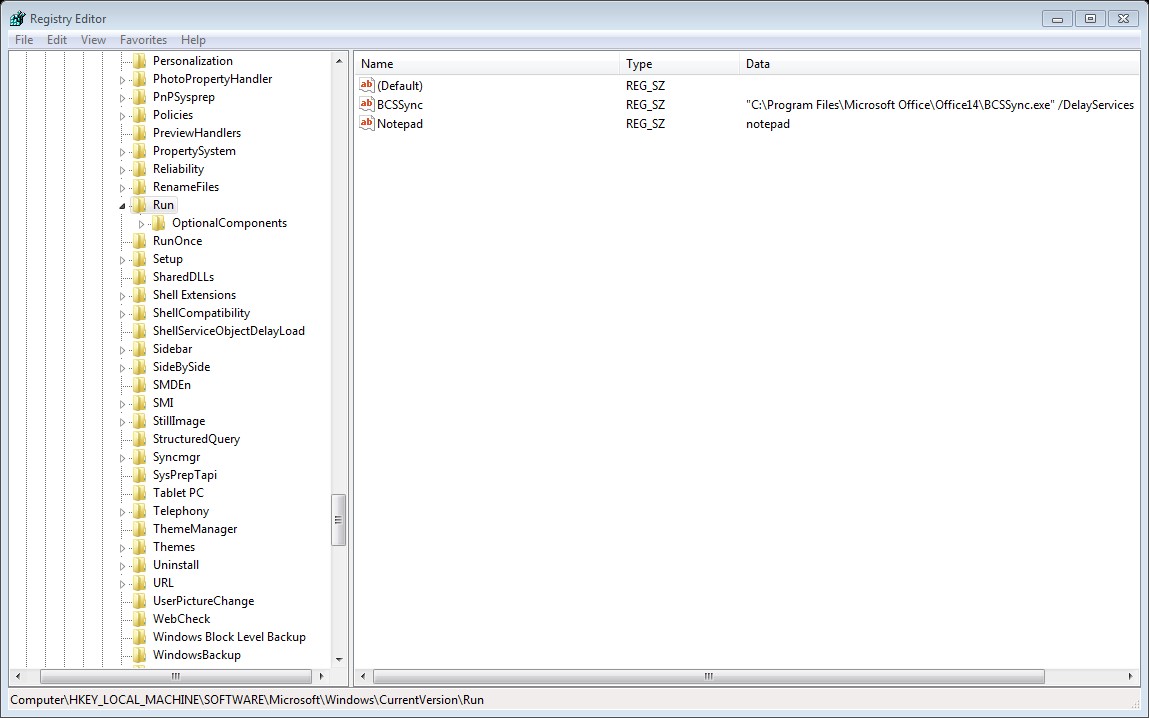Click the folder icon beside Sidebar
Image resolution: width=1149 pixels, height=718 pixels.
pyautogui.click(x=139, y=349)
